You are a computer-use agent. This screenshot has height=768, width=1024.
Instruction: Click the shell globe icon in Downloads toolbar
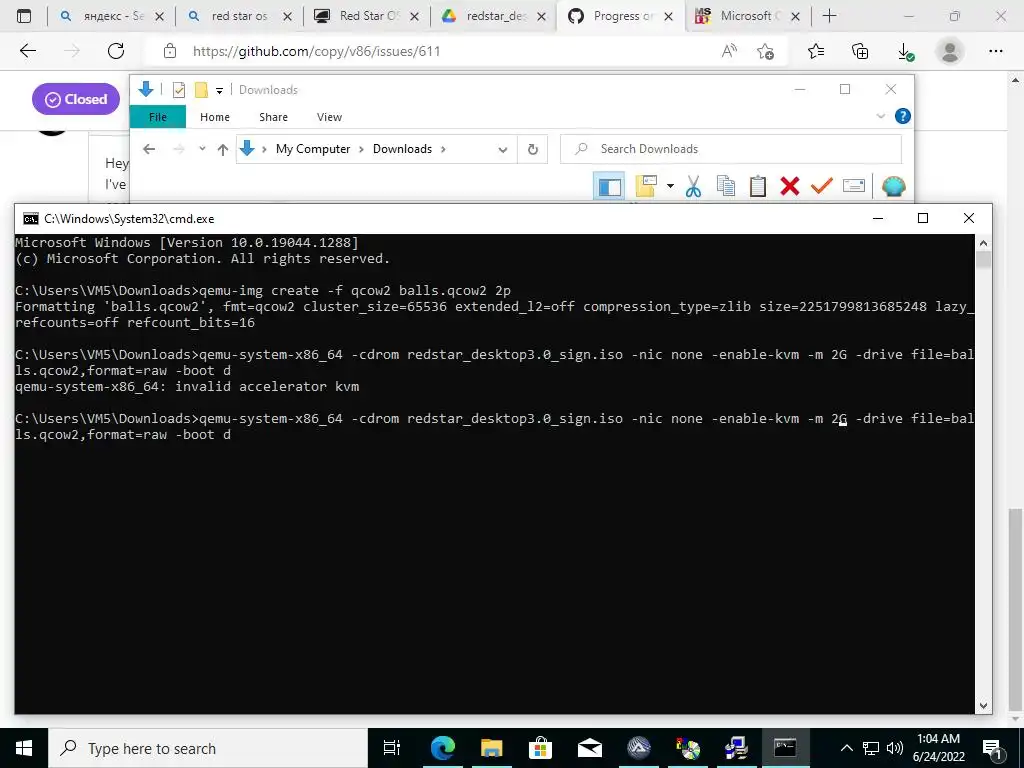pyautogui.click(x=893, y=186)
